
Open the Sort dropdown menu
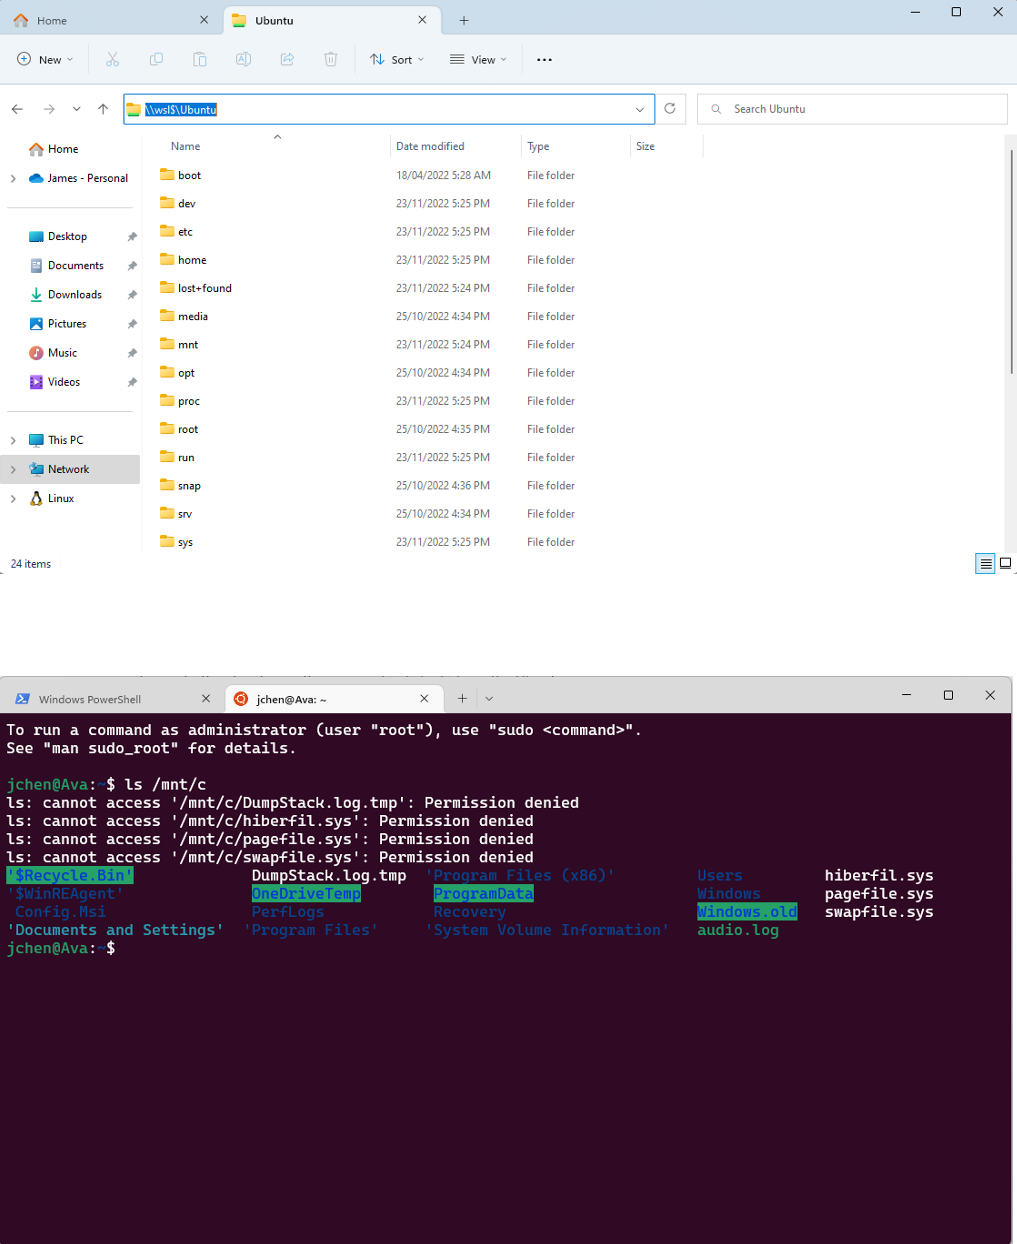coord(397,60)
